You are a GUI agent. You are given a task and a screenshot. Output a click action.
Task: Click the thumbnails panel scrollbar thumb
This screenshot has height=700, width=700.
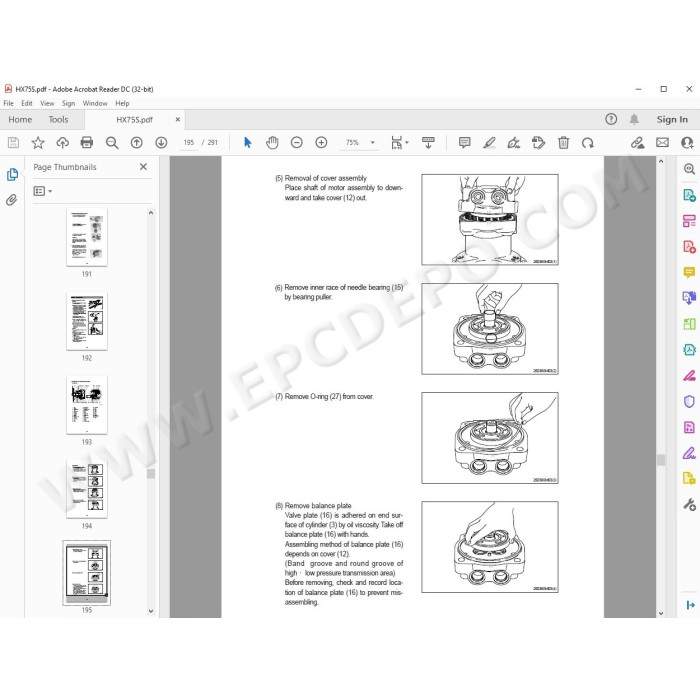coord(151,474)
